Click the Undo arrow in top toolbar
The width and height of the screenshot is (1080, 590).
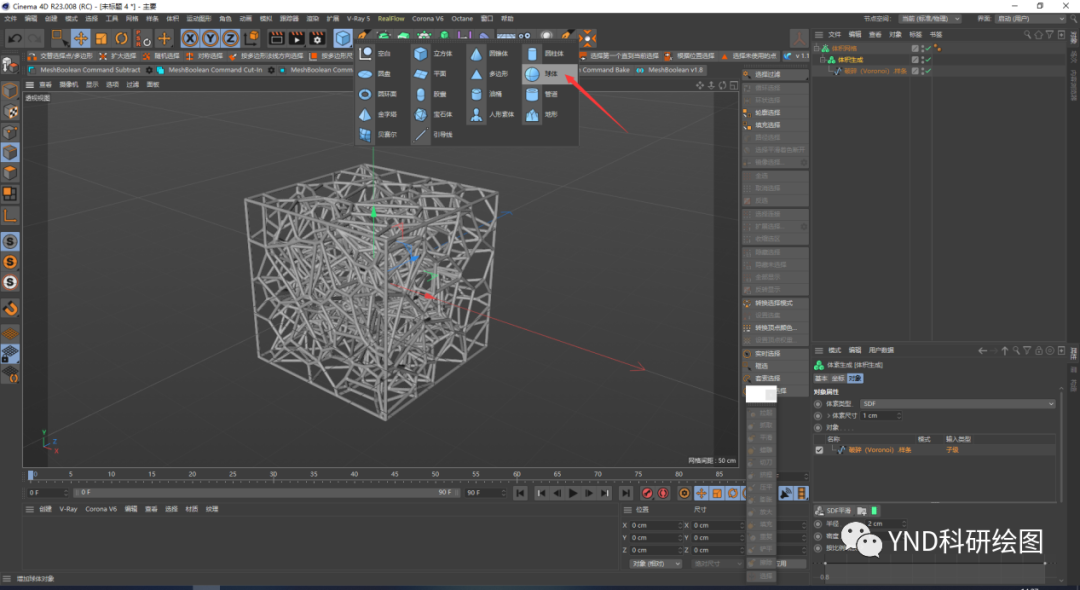(x=15, y=39)
